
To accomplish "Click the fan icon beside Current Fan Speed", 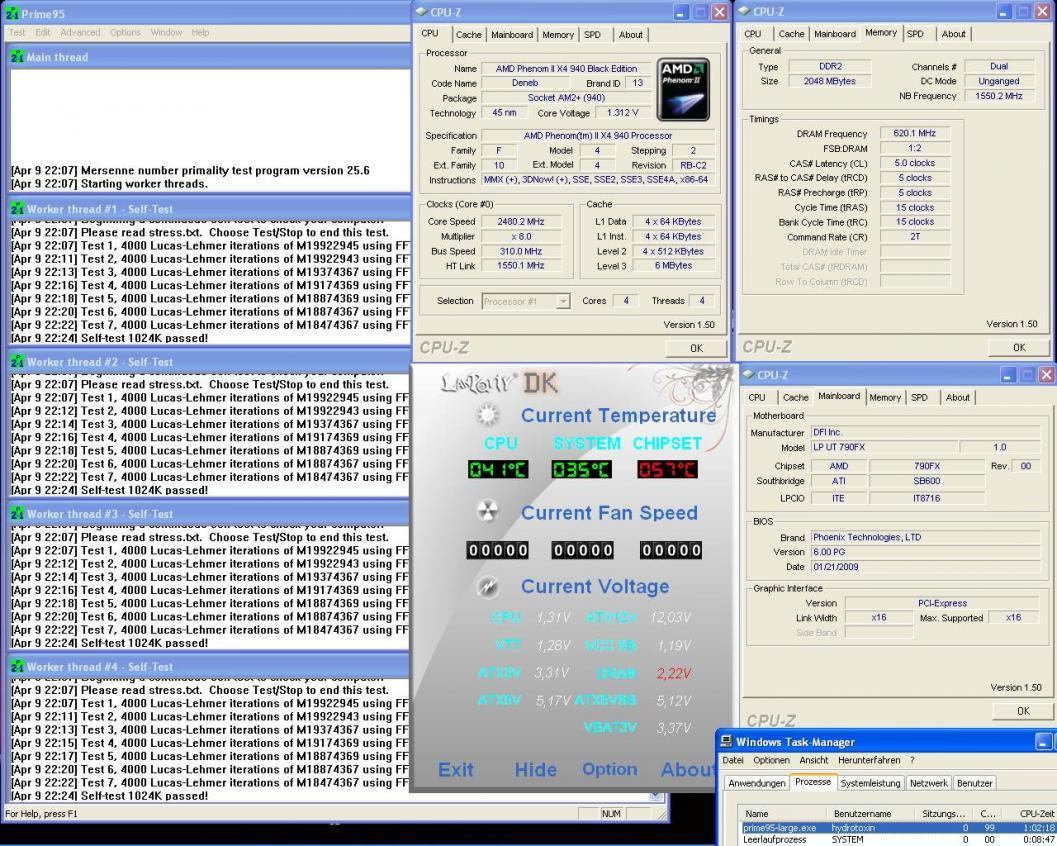I will pyautogui.click(x=487, y=512).
